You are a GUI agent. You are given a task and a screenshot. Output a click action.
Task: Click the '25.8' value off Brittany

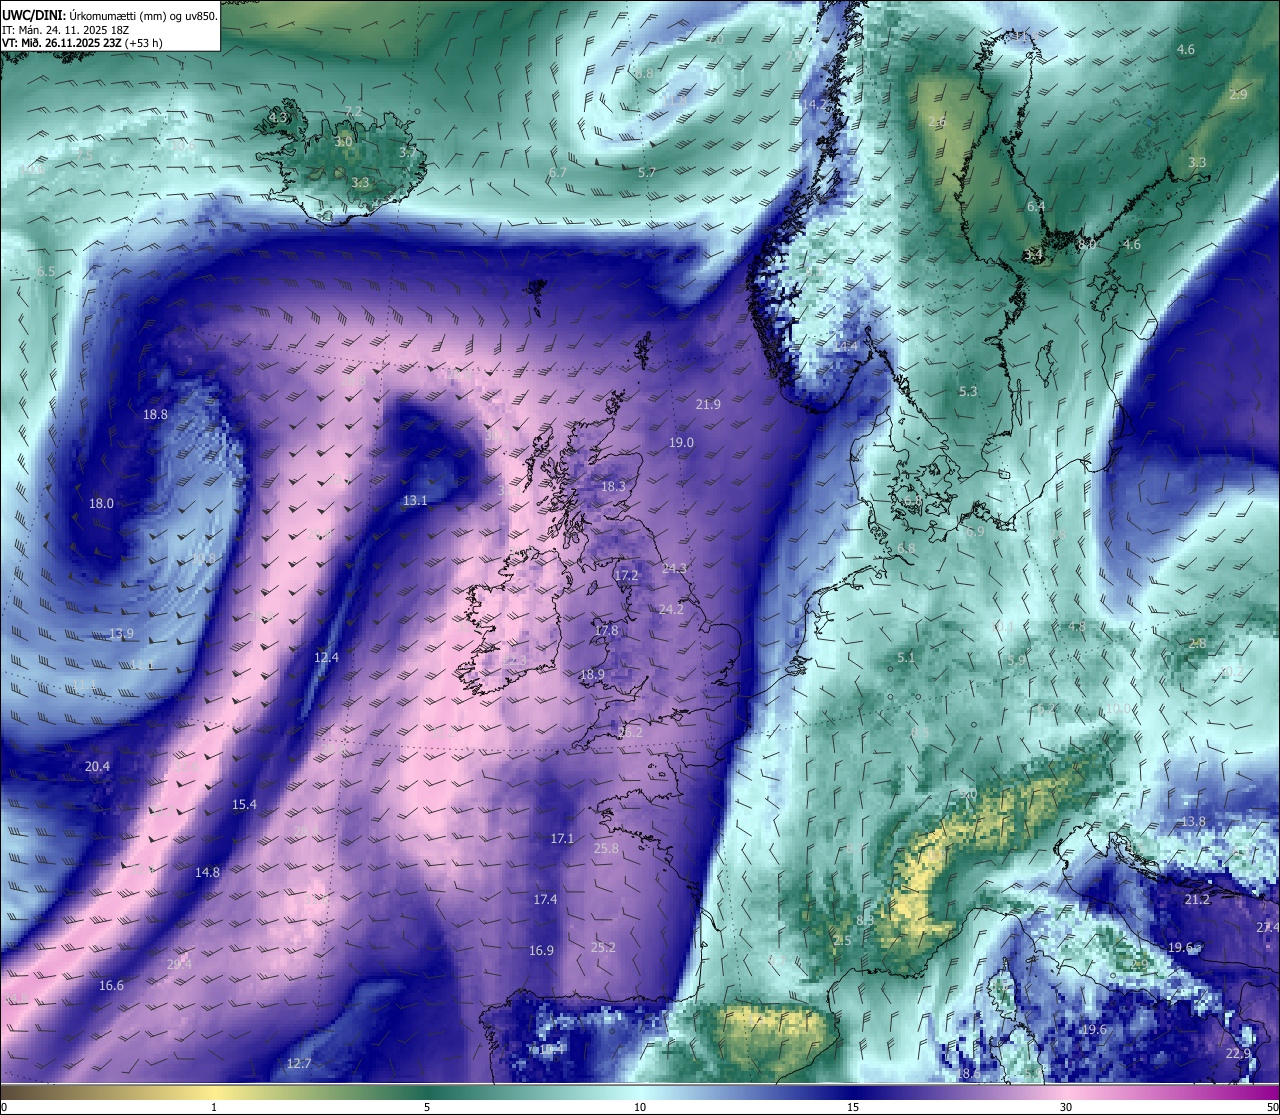click(x=606, y=849)
